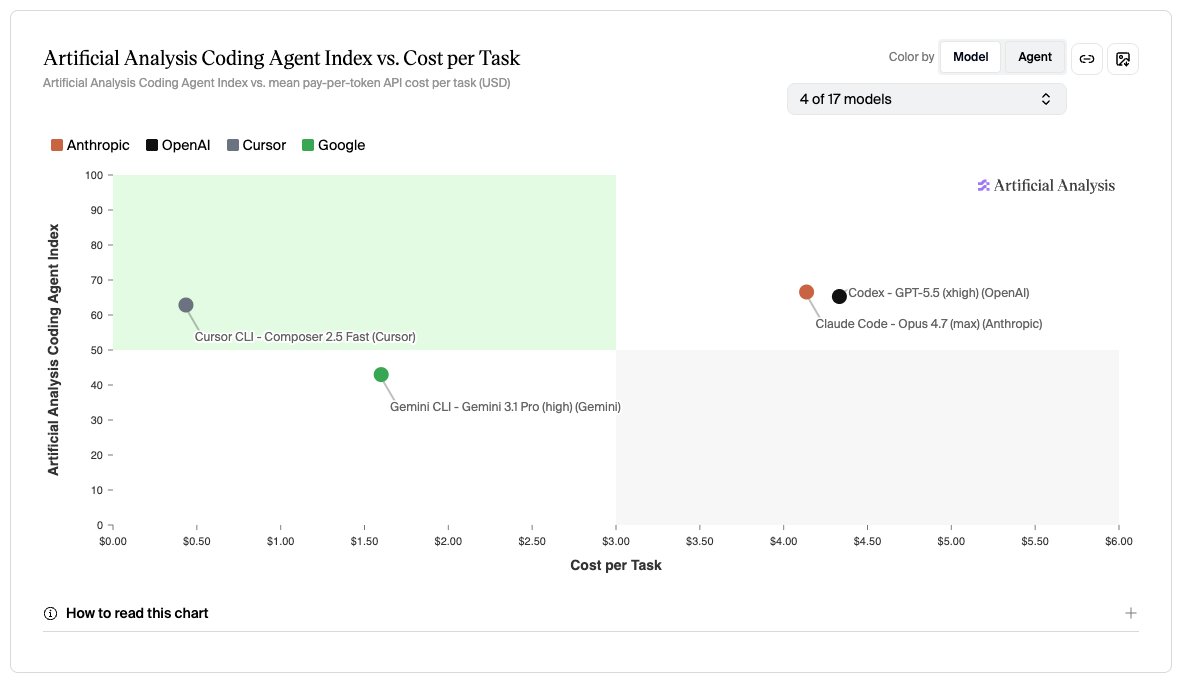Open How to read this chart
This screenshot has height=682, width=1181.
click(x=590, y=613)
